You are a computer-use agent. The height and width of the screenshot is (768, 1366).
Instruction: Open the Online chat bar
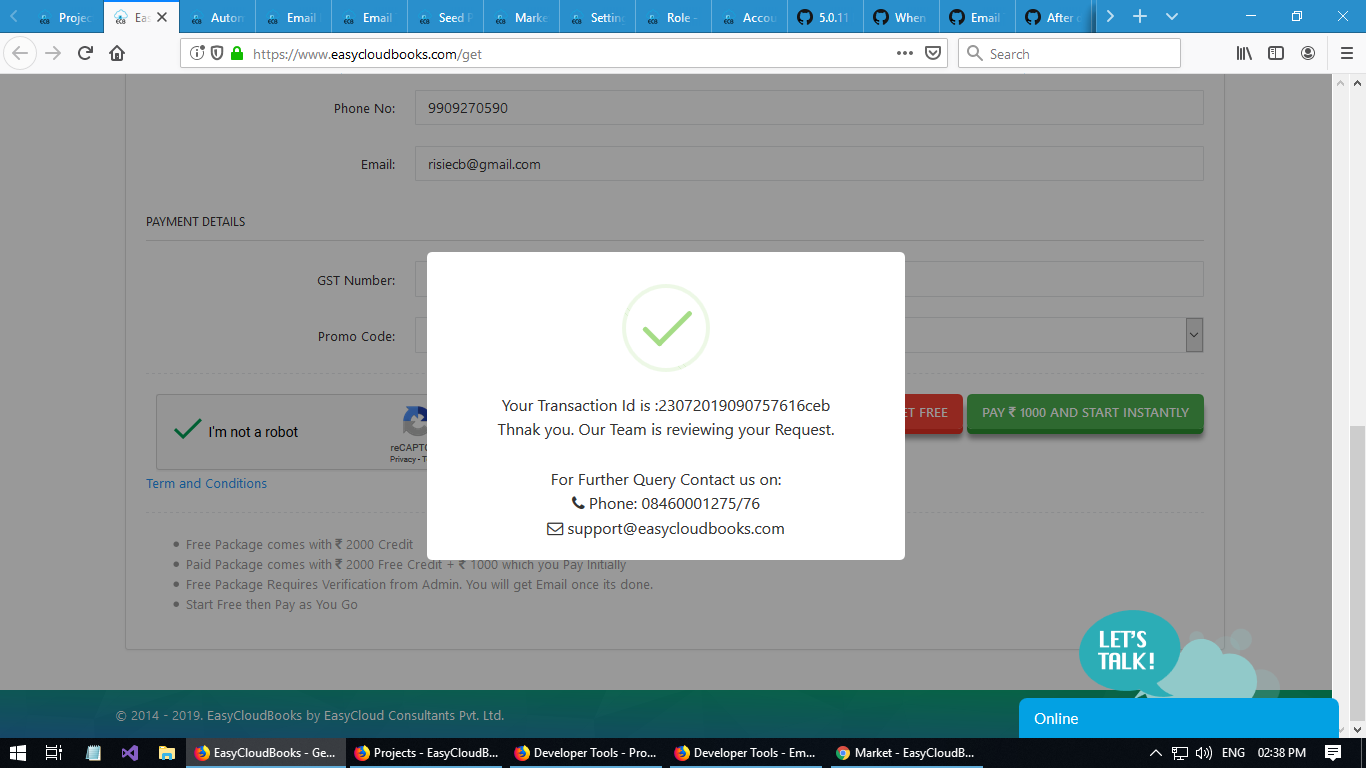pos(1178,718)
